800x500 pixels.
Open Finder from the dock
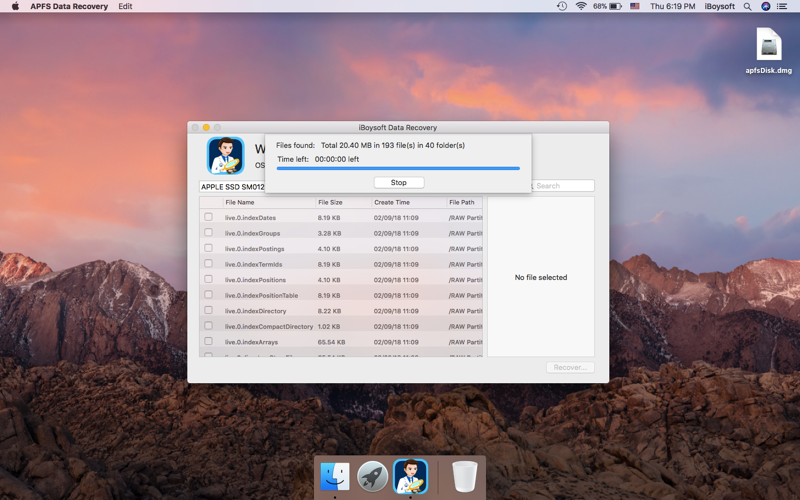click(x=335, y=476)
